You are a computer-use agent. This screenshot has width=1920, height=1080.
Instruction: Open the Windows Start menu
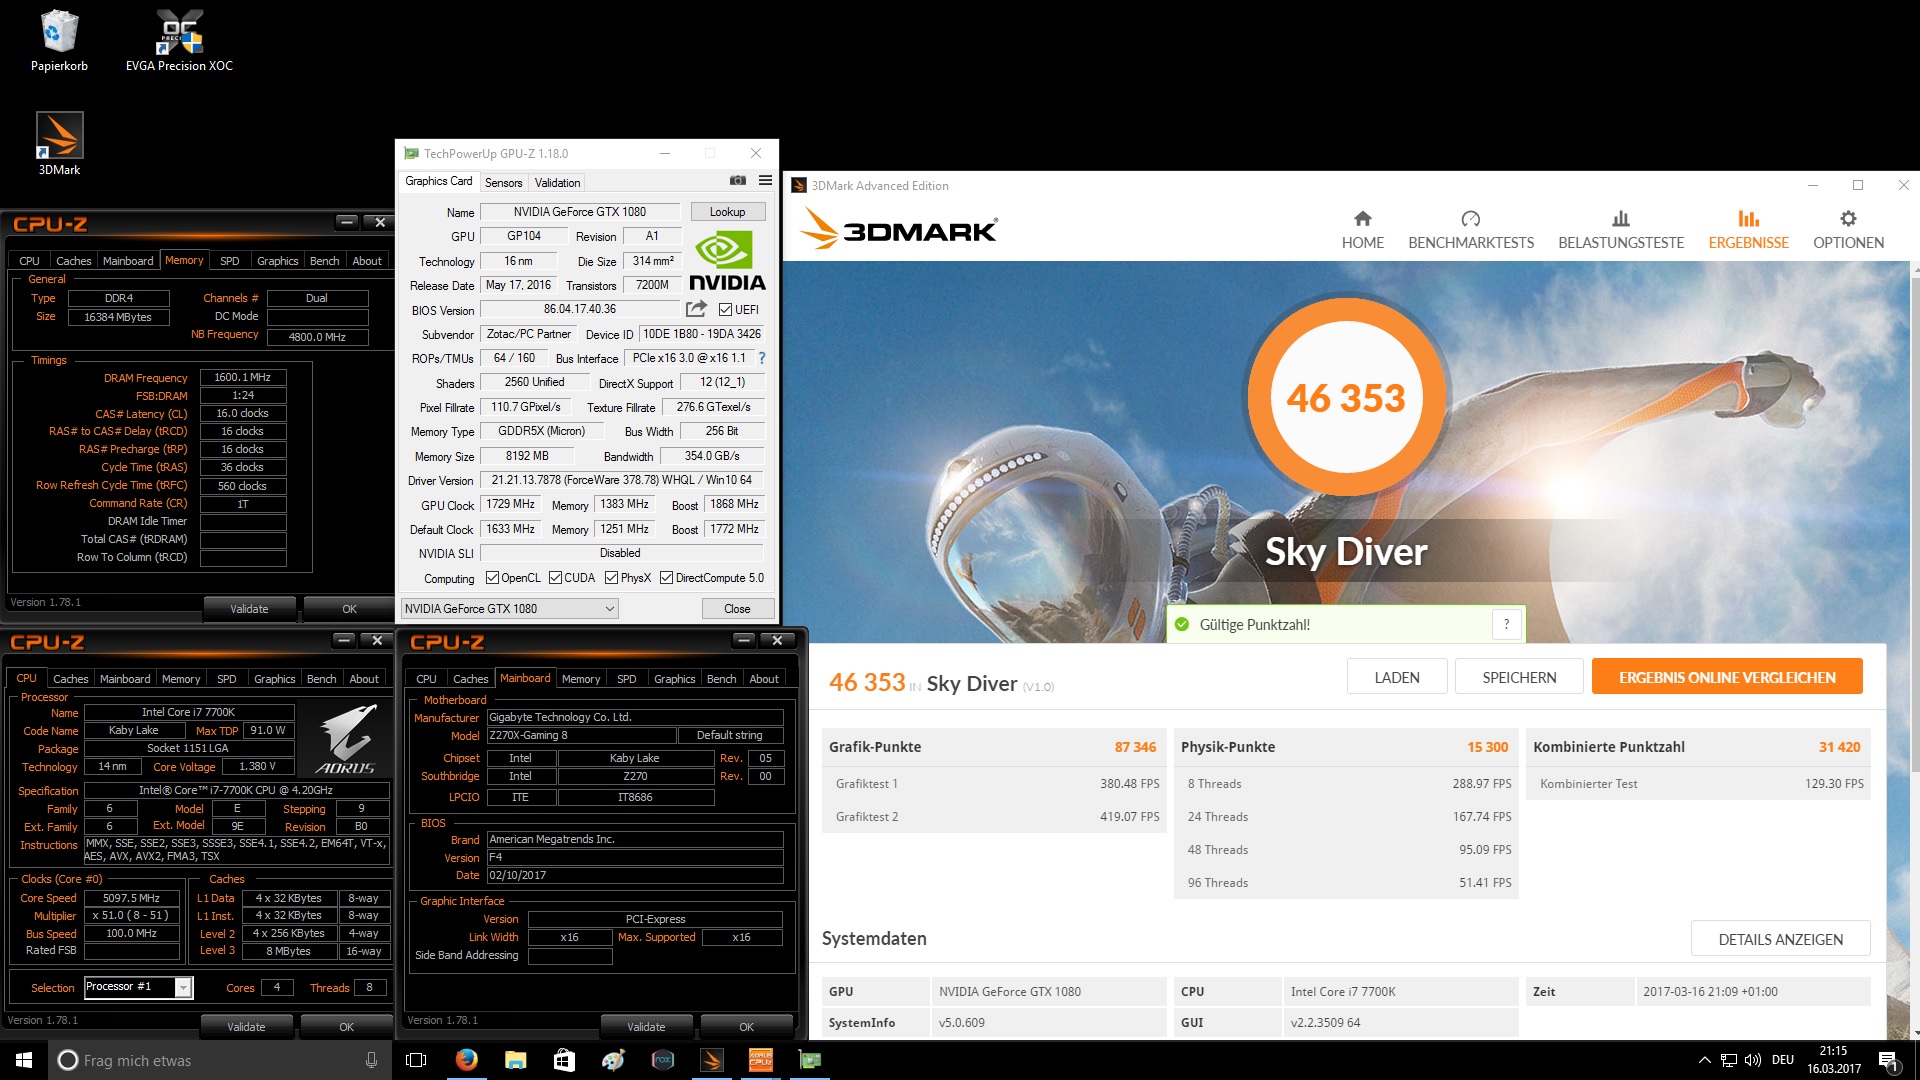[x=24, y=1060]
